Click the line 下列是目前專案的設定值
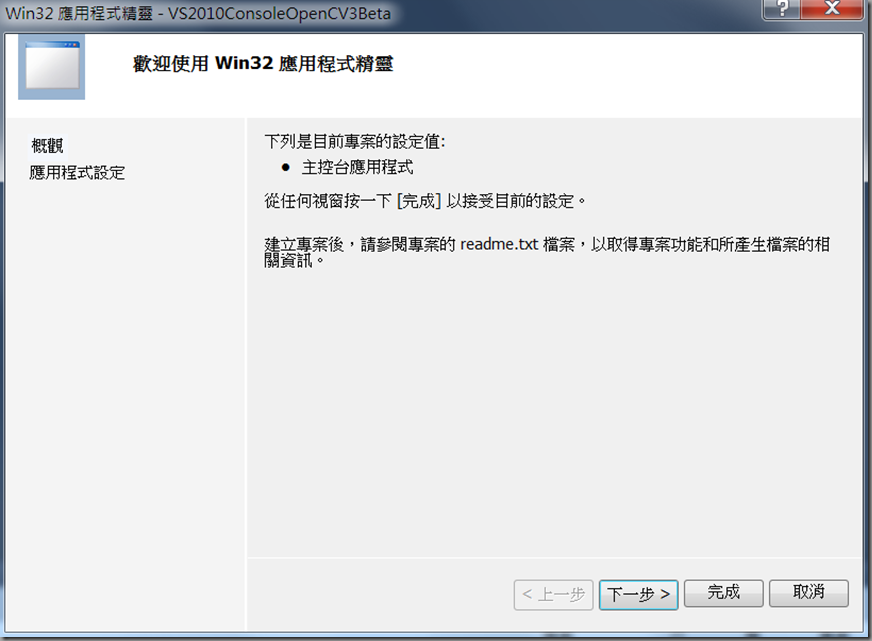 355,141
